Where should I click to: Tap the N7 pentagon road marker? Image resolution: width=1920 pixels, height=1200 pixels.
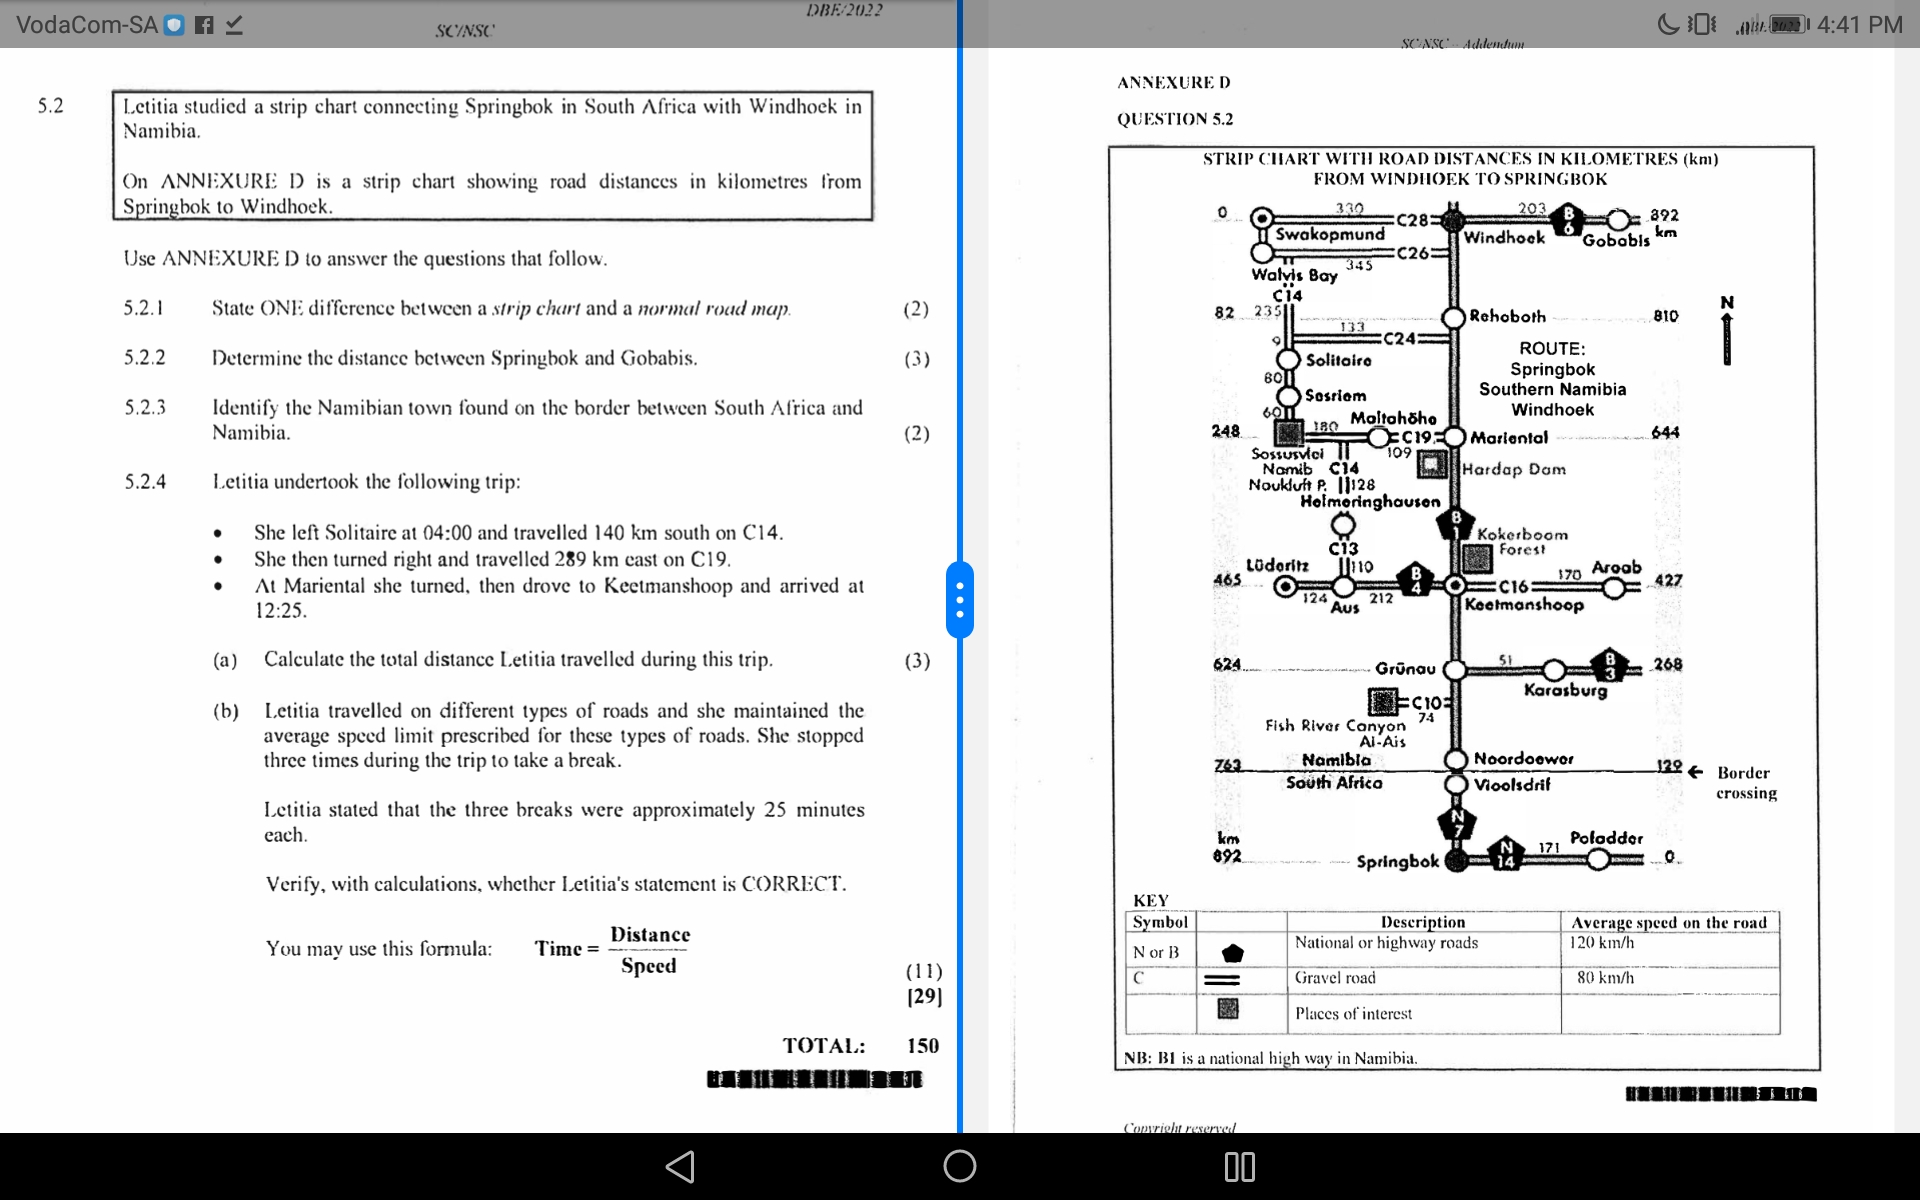pyautogui.click(x=1457, y=824)
